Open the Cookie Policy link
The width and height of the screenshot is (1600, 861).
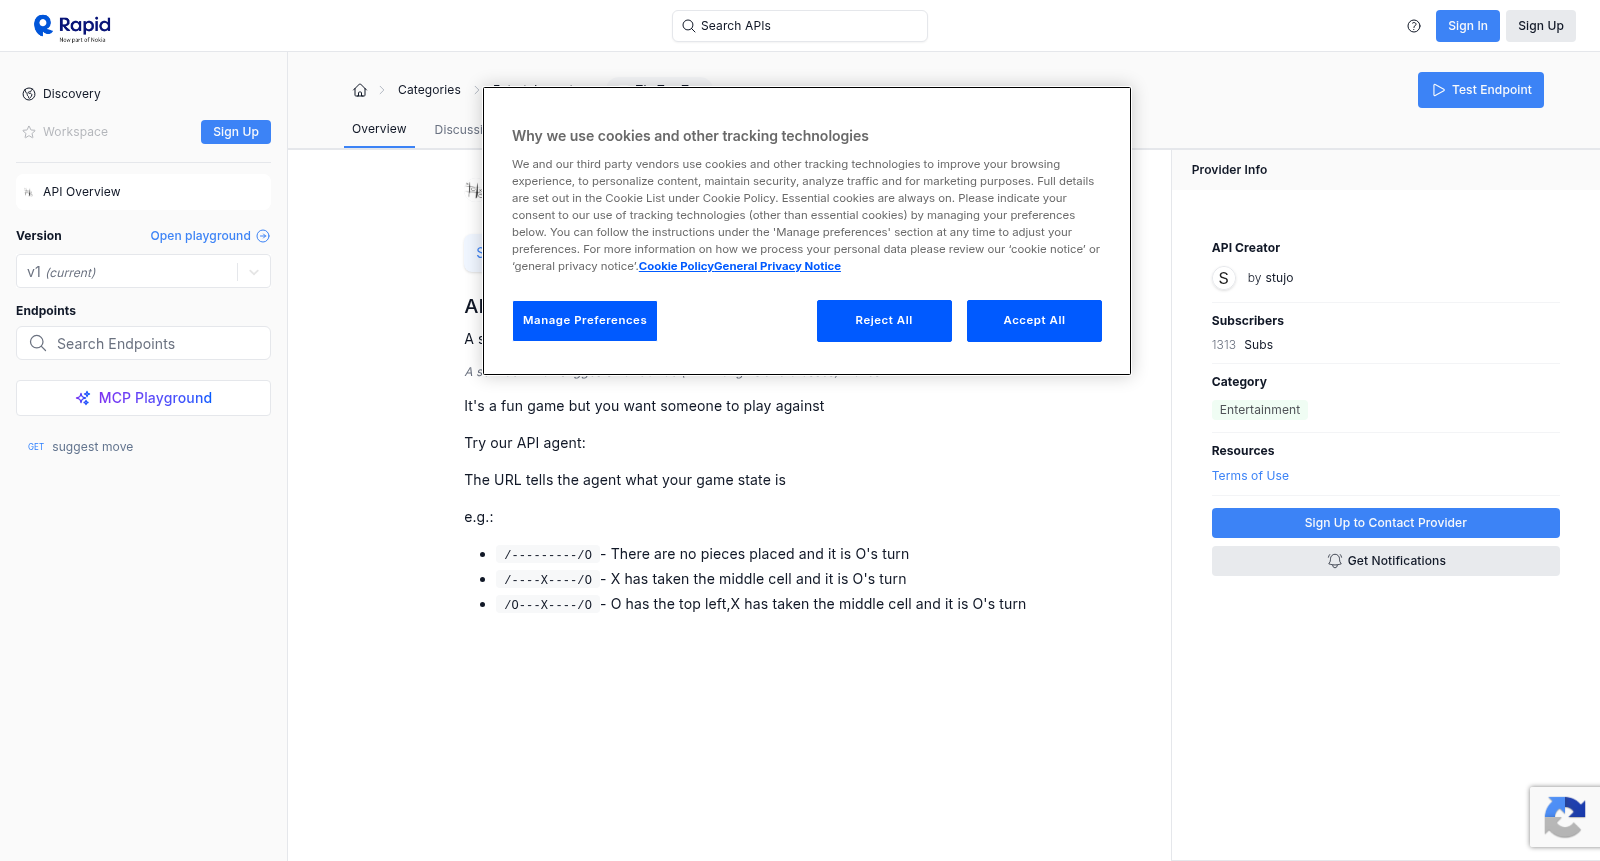(x=676, y=266)
